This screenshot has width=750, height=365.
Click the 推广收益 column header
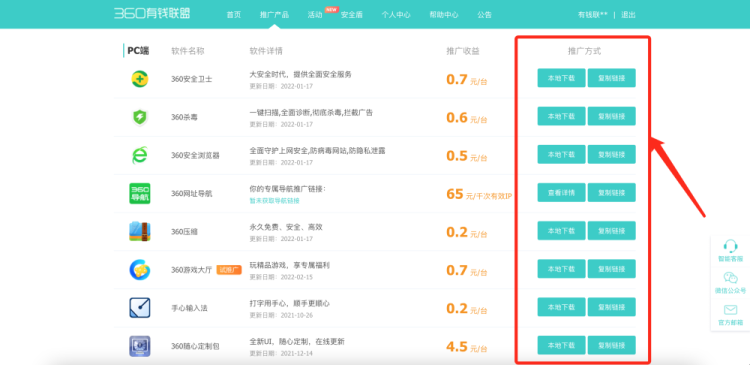coord(463,51)
